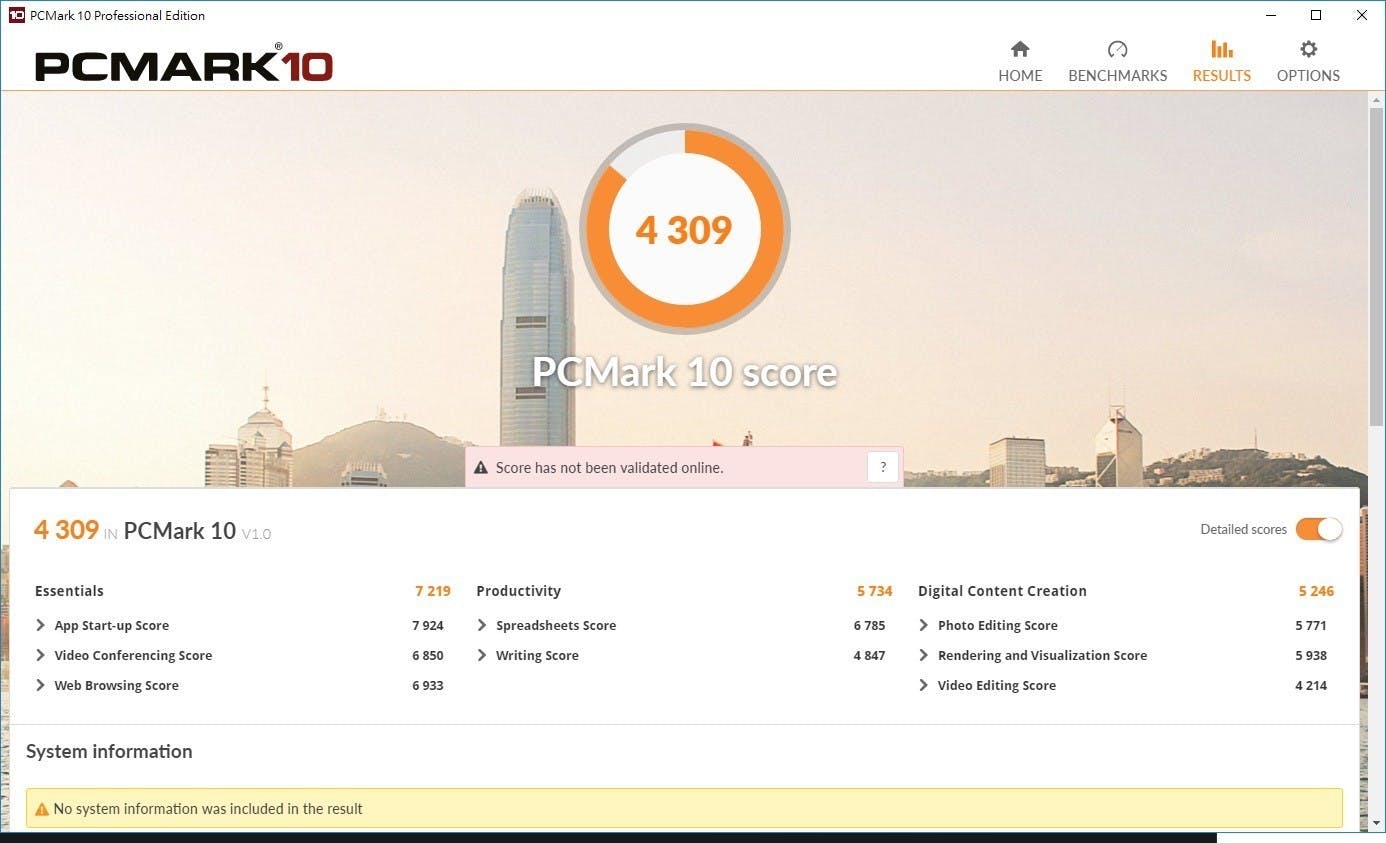Click the Productivity group heading
The width and height of the screenshot is (1386, 843).
click(x=519, y=591)
